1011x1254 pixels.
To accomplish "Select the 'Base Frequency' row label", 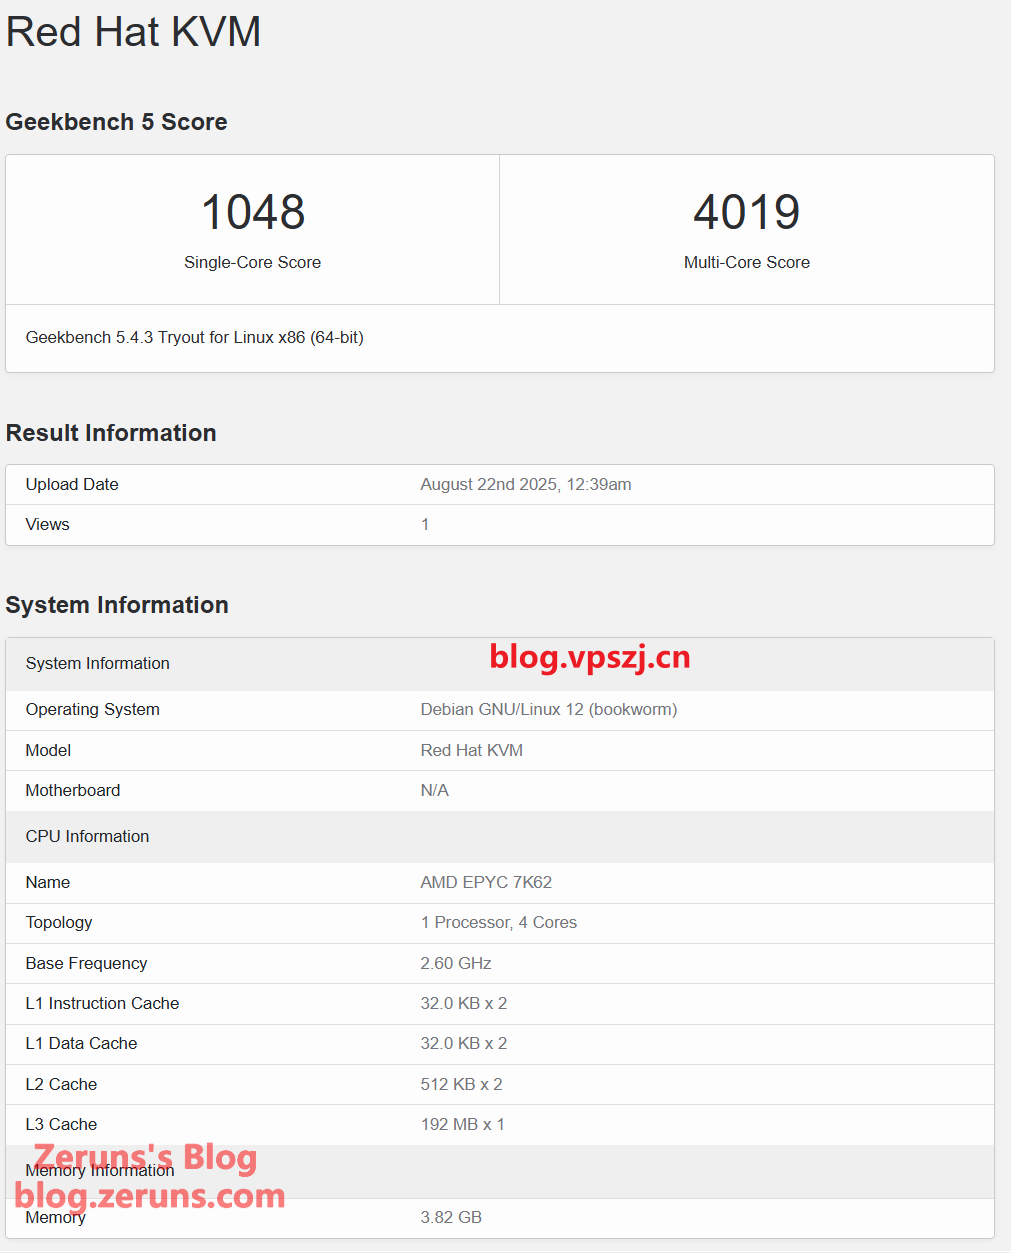I will pos(87,963).
